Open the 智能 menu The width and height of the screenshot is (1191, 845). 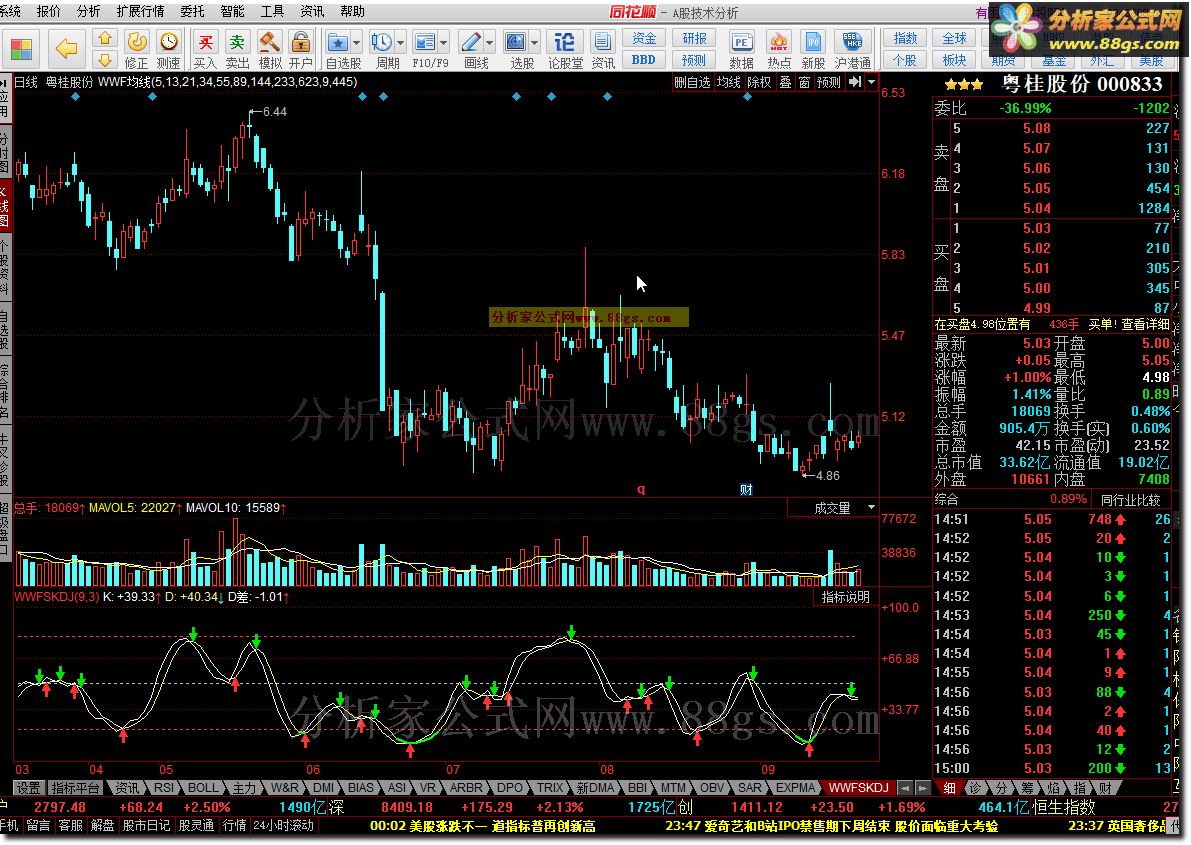tap(232, 11)
